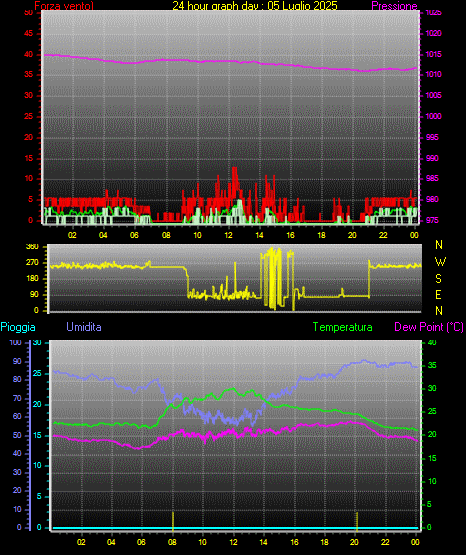The width and height of the screenshot is (466, 555).
Task: Click the 12 hour tick on the top graph
Action: click(228, 235)
